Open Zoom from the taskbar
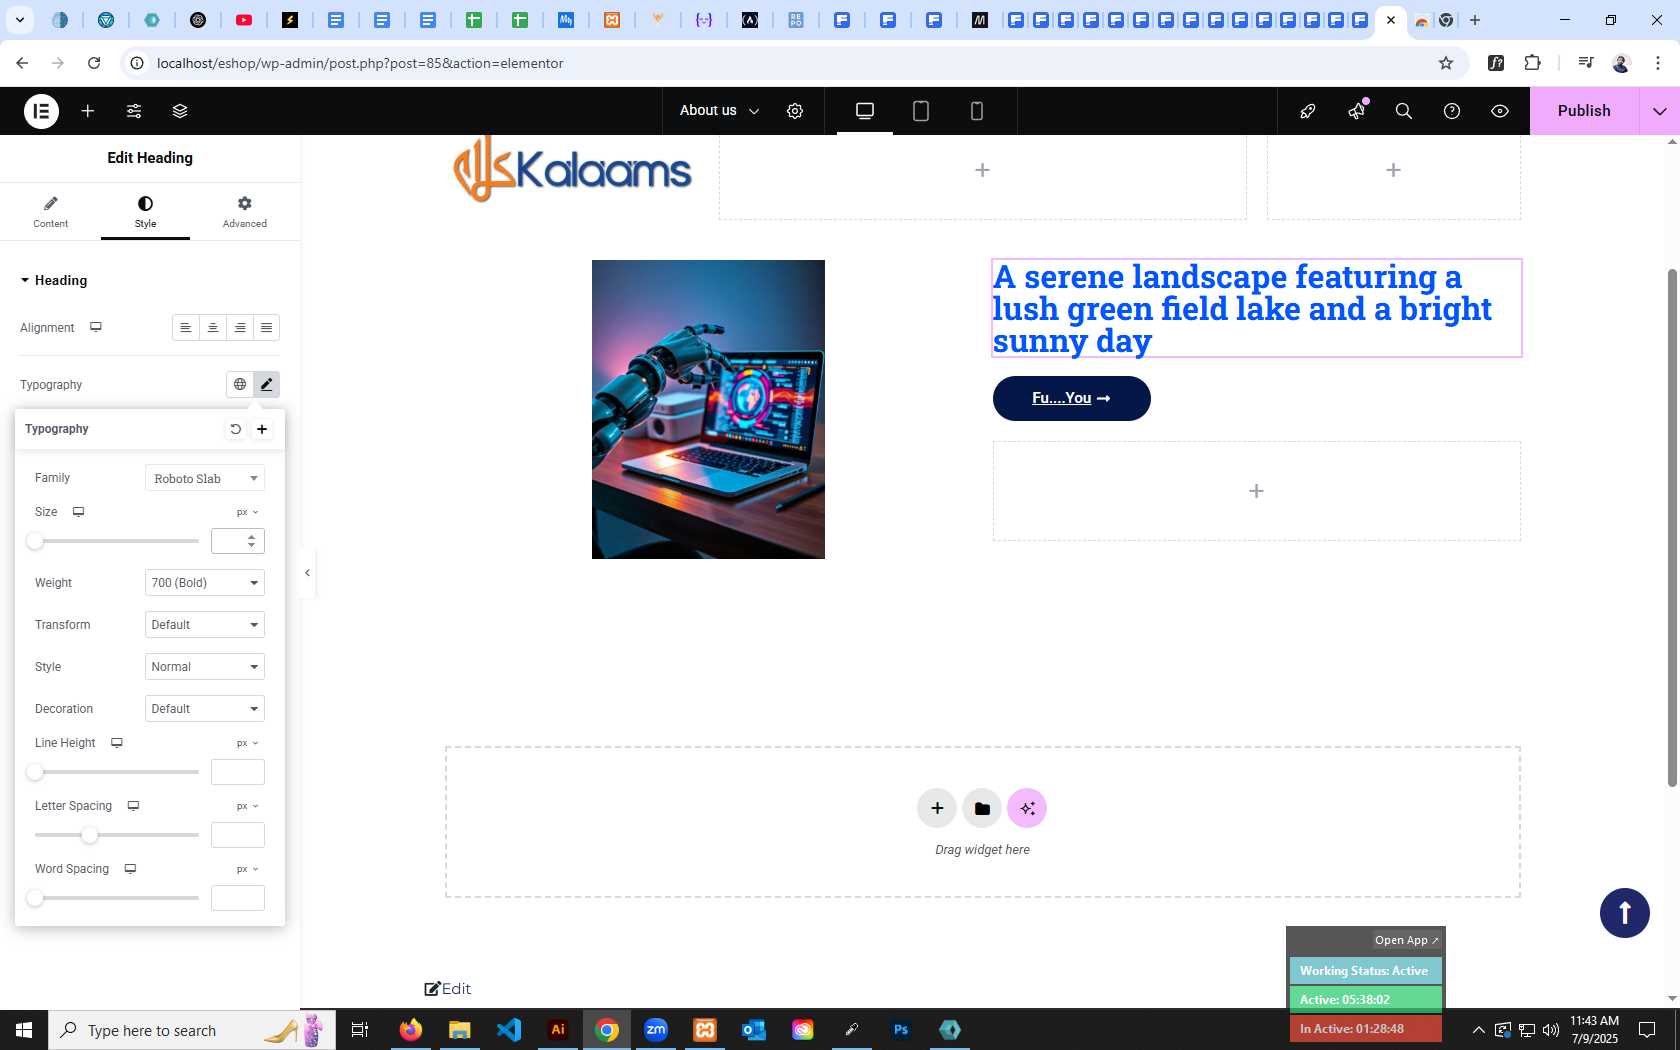 coord(656,1029)
